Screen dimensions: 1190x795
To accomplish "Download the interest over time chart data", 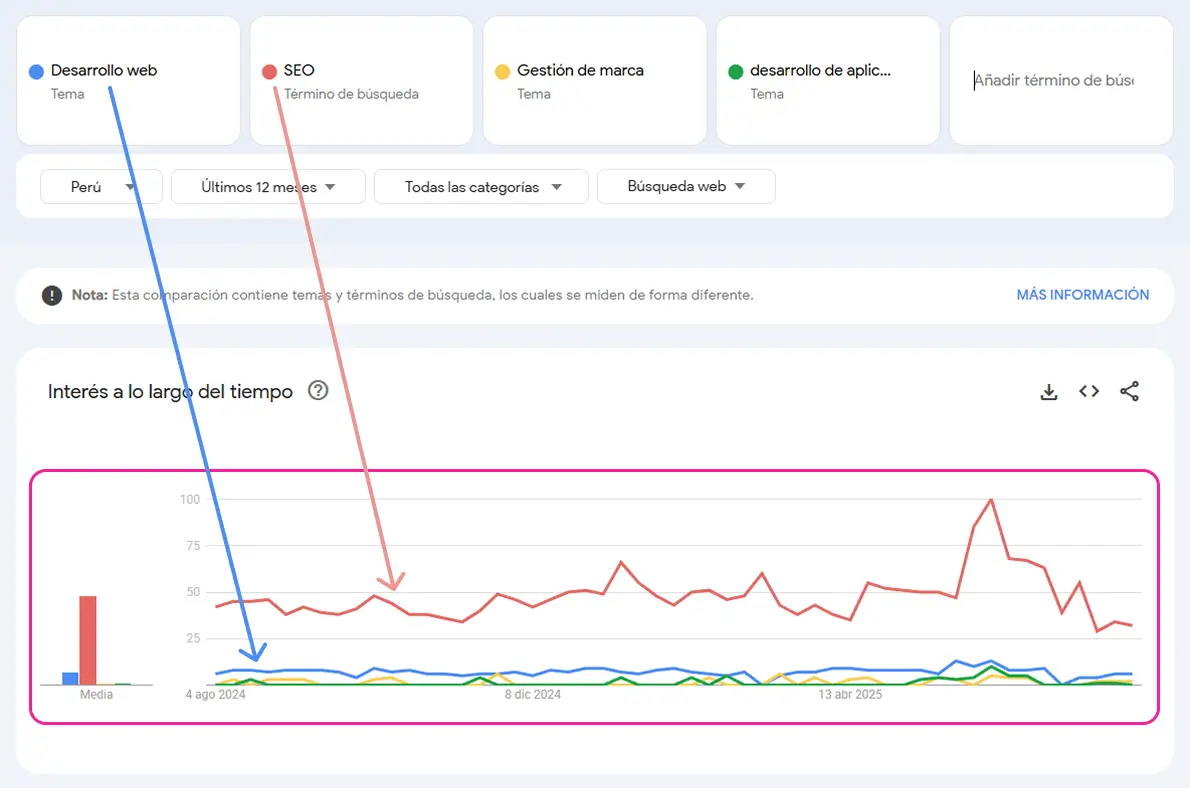I will tap(1048, 391).
